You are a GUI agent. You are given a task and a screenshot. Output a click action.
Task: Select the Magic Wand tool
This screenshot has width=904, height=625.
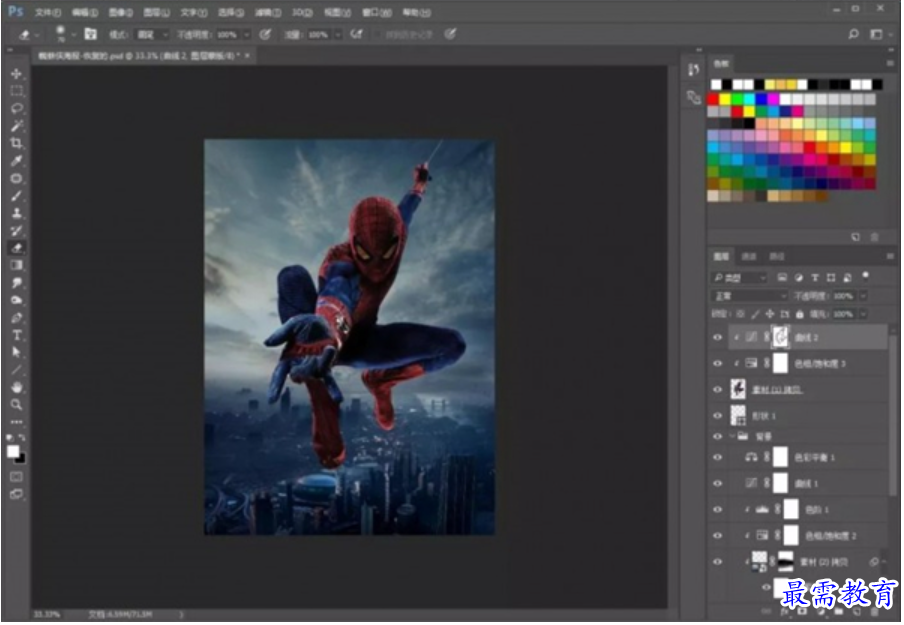16,126
